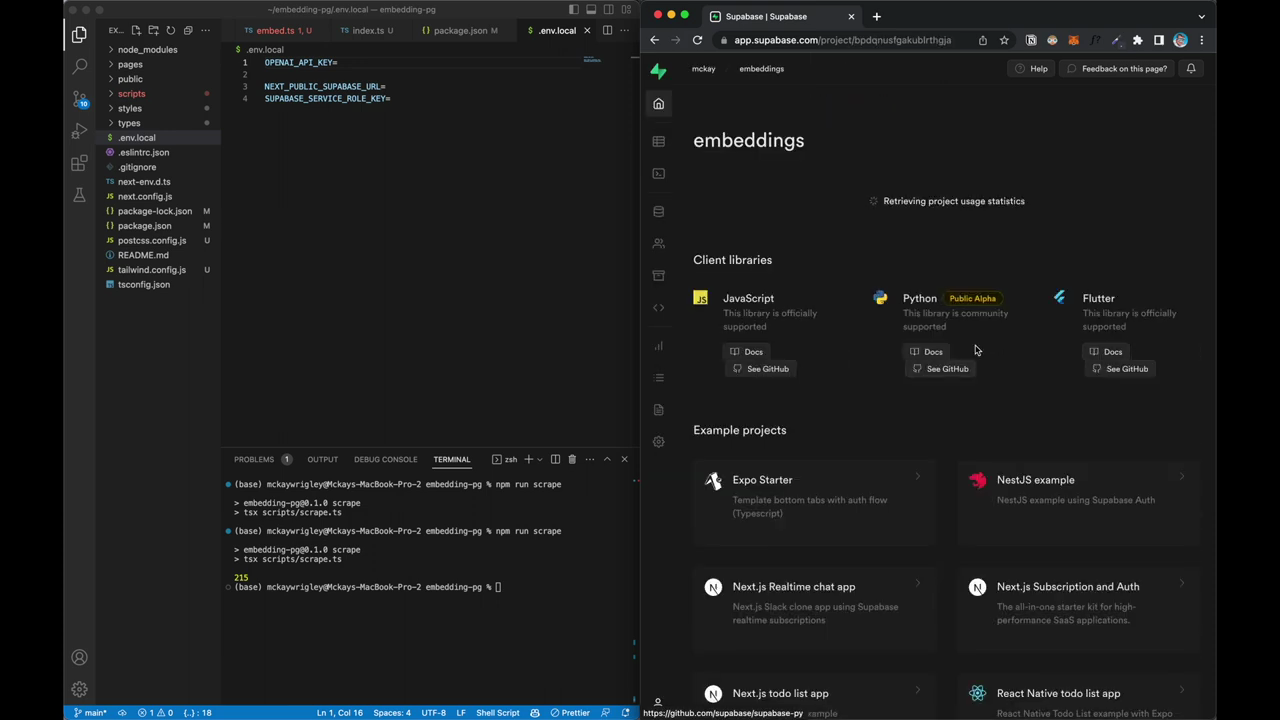Switch to embed.ts editor tab
The image size is (1280, 720).
276,31
